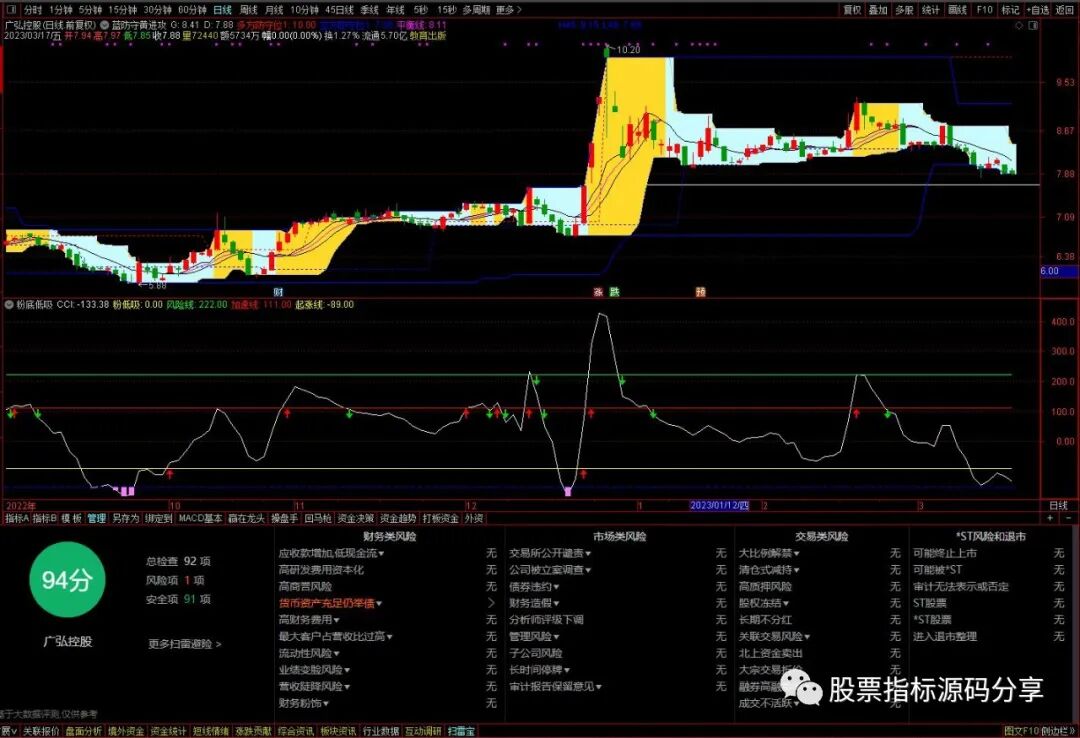
Task: Select the 资金趋势 indicator
Action: [x=398, y=518]
